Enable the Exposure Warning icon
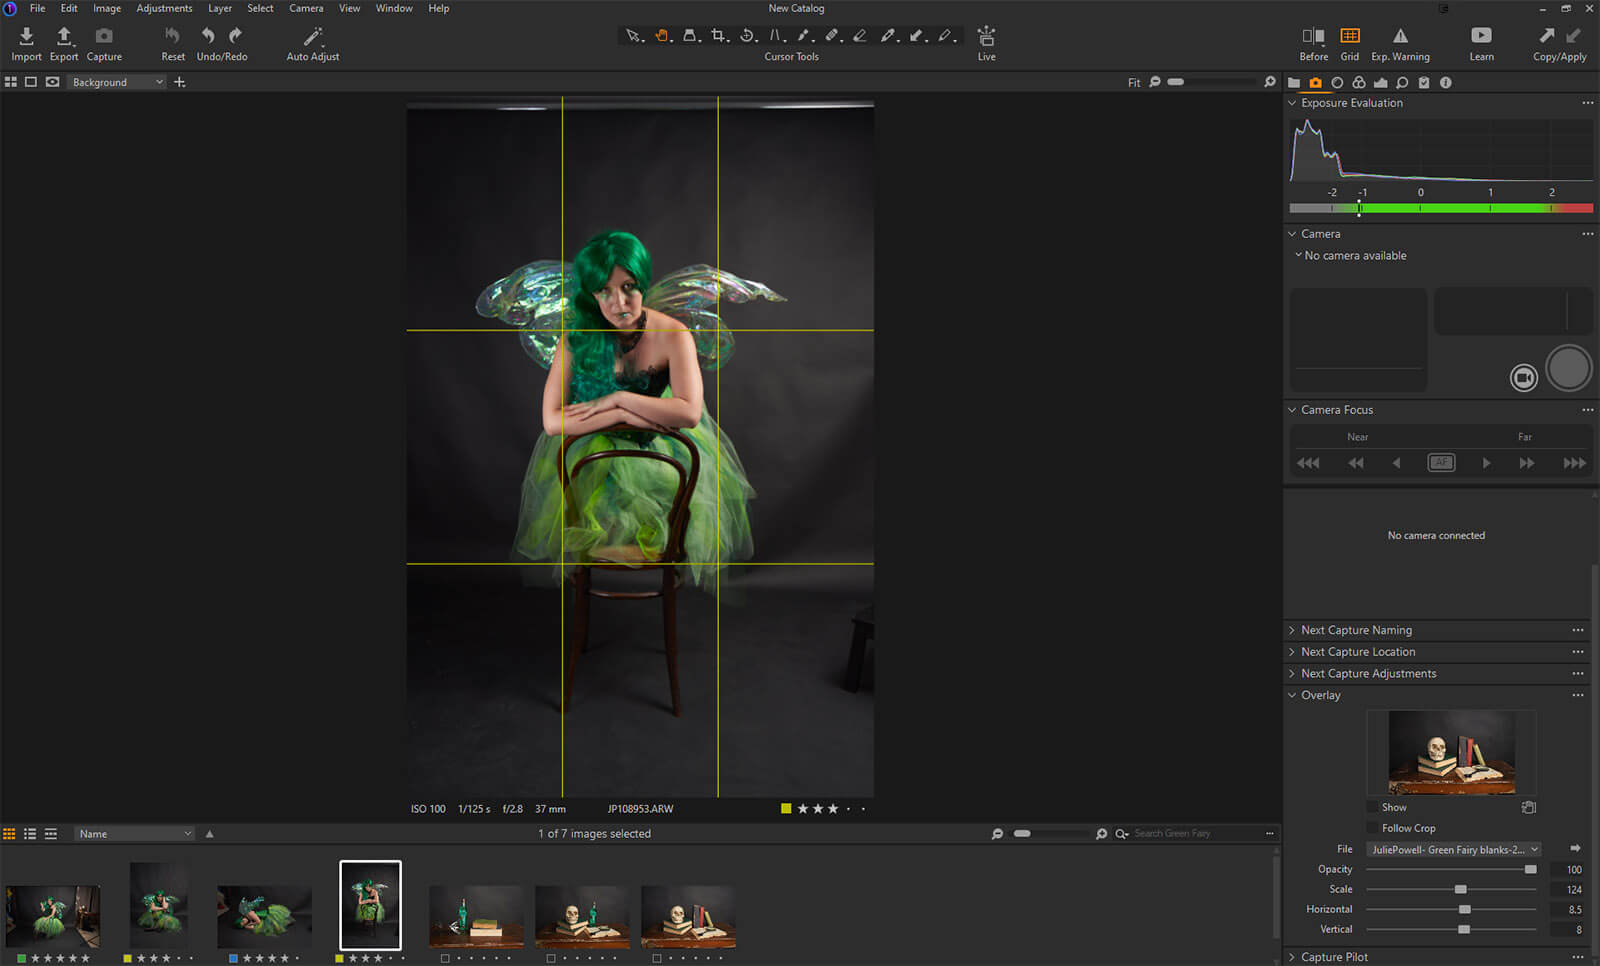 coord(1400,36)
